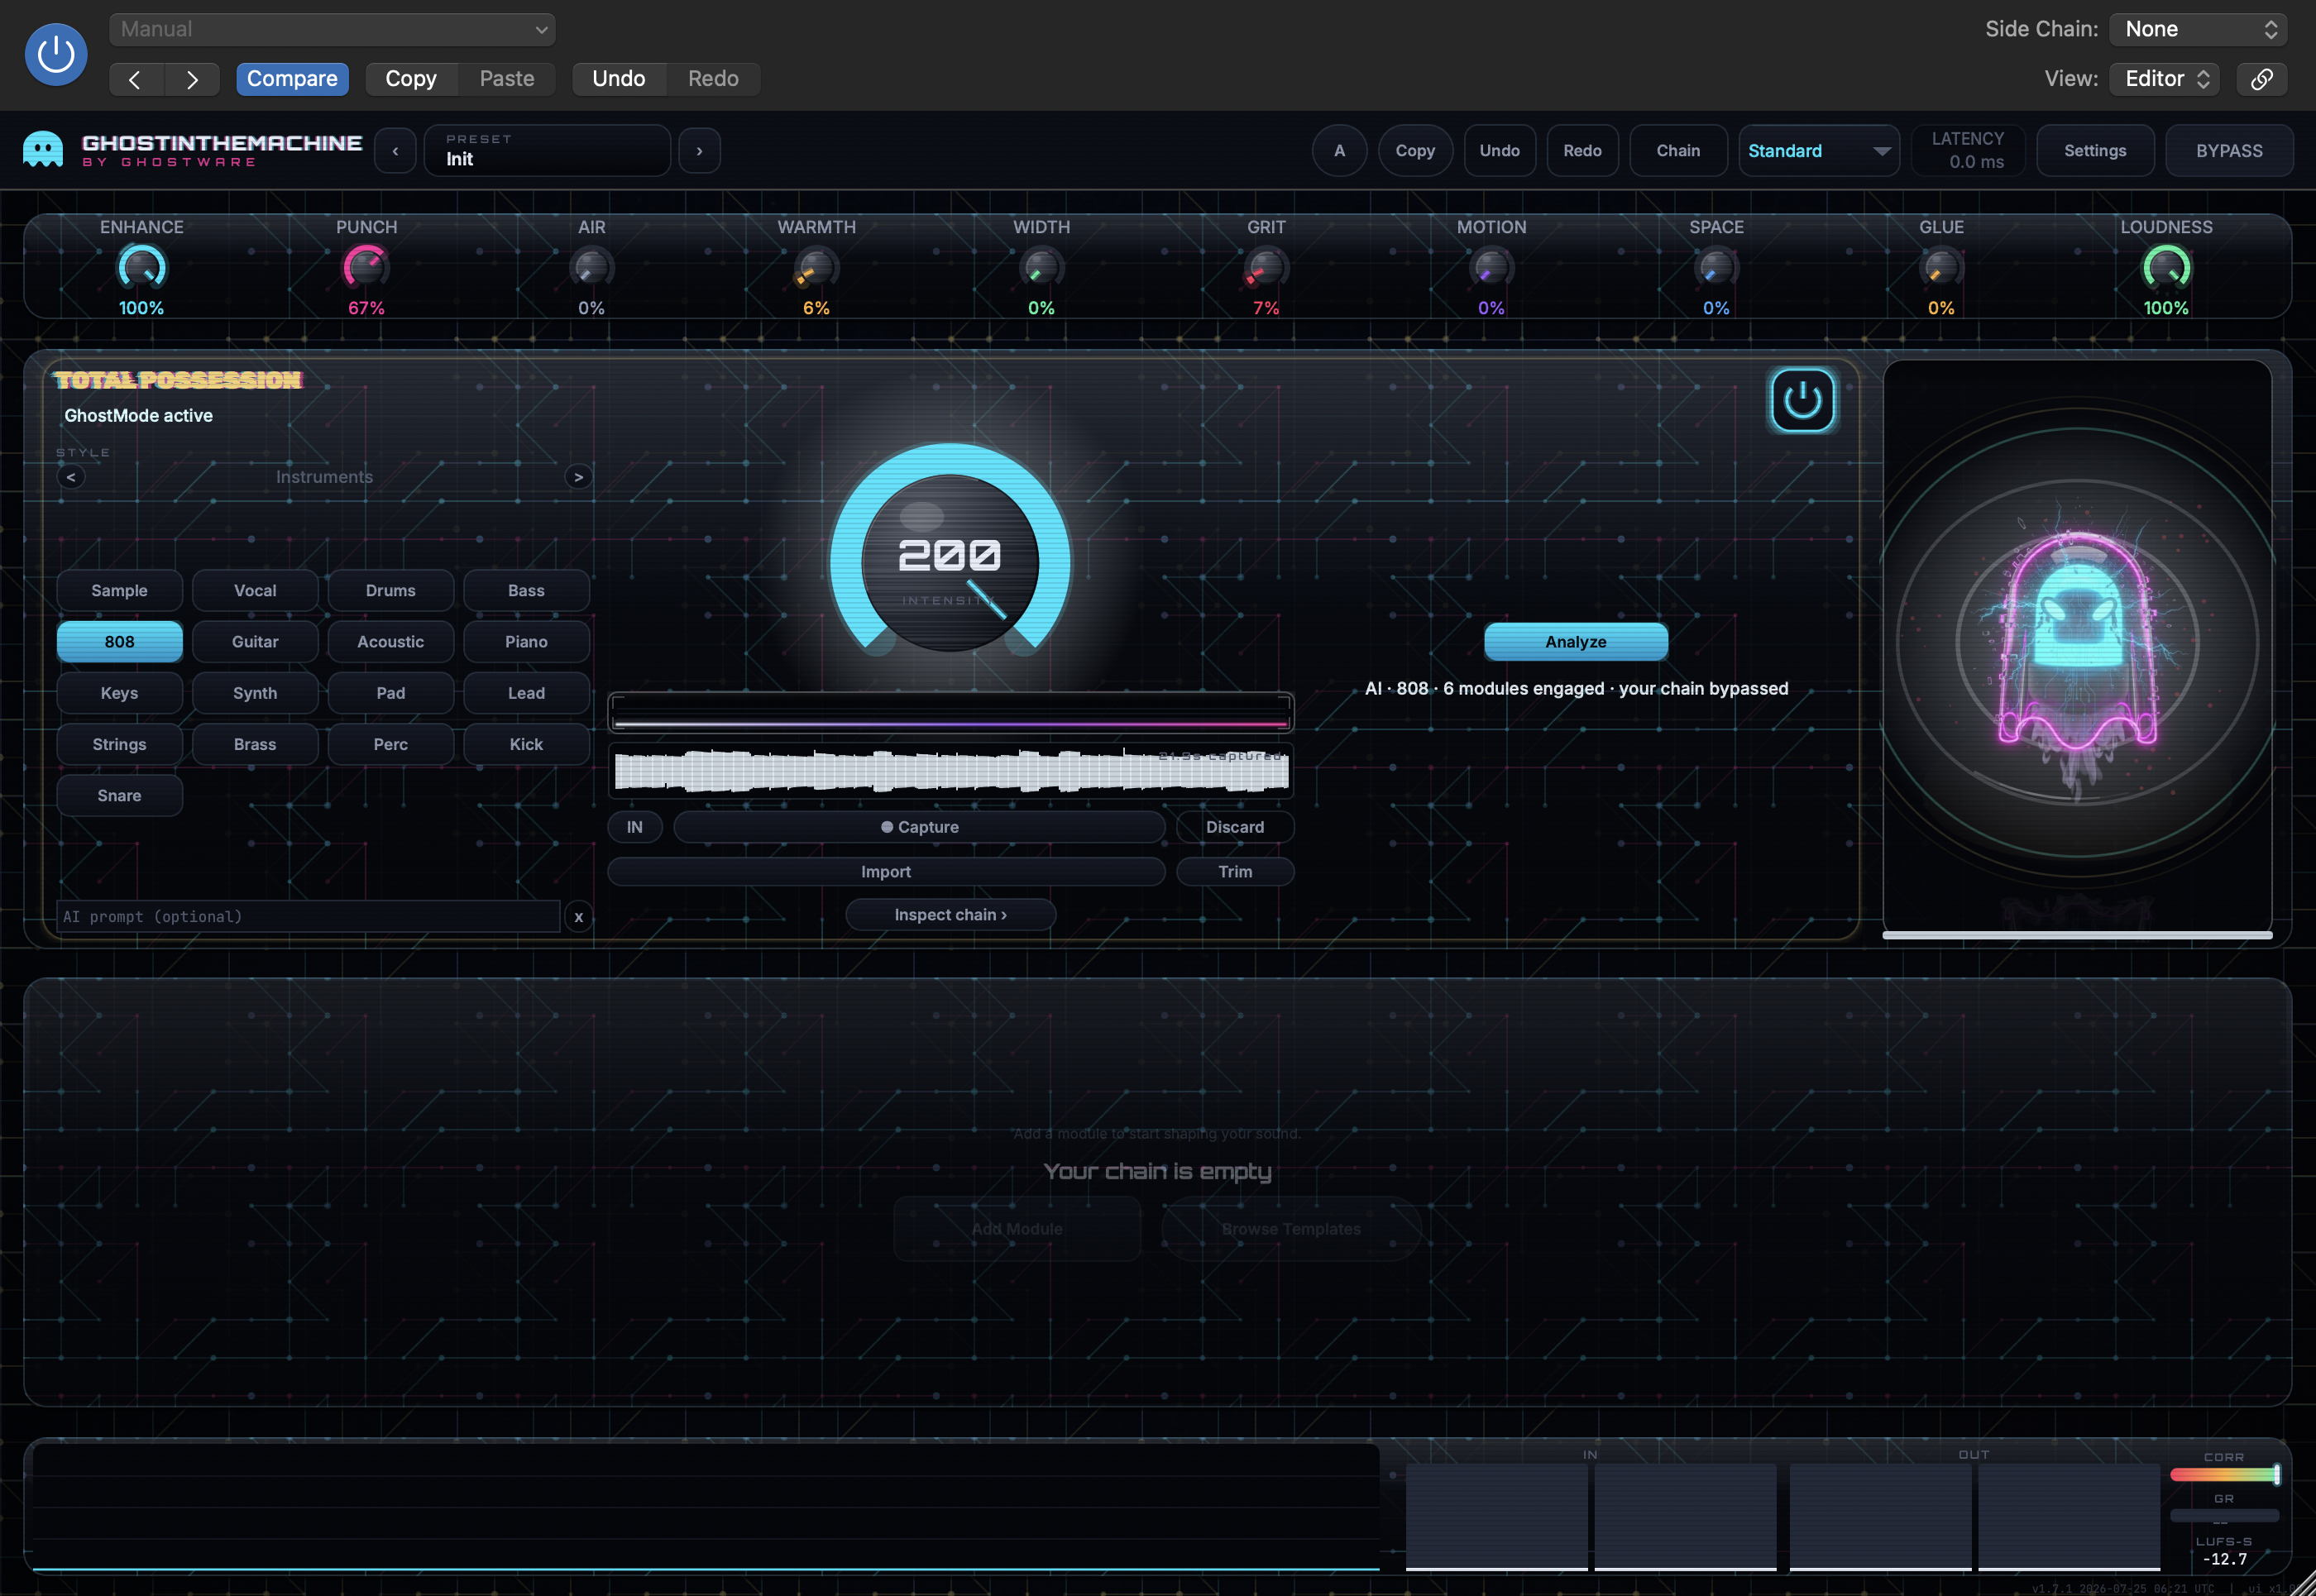The height and width of the screenshot is (1596, 2316).
Task: Toggle the Compare button
Action: click(x=292, y=79)
